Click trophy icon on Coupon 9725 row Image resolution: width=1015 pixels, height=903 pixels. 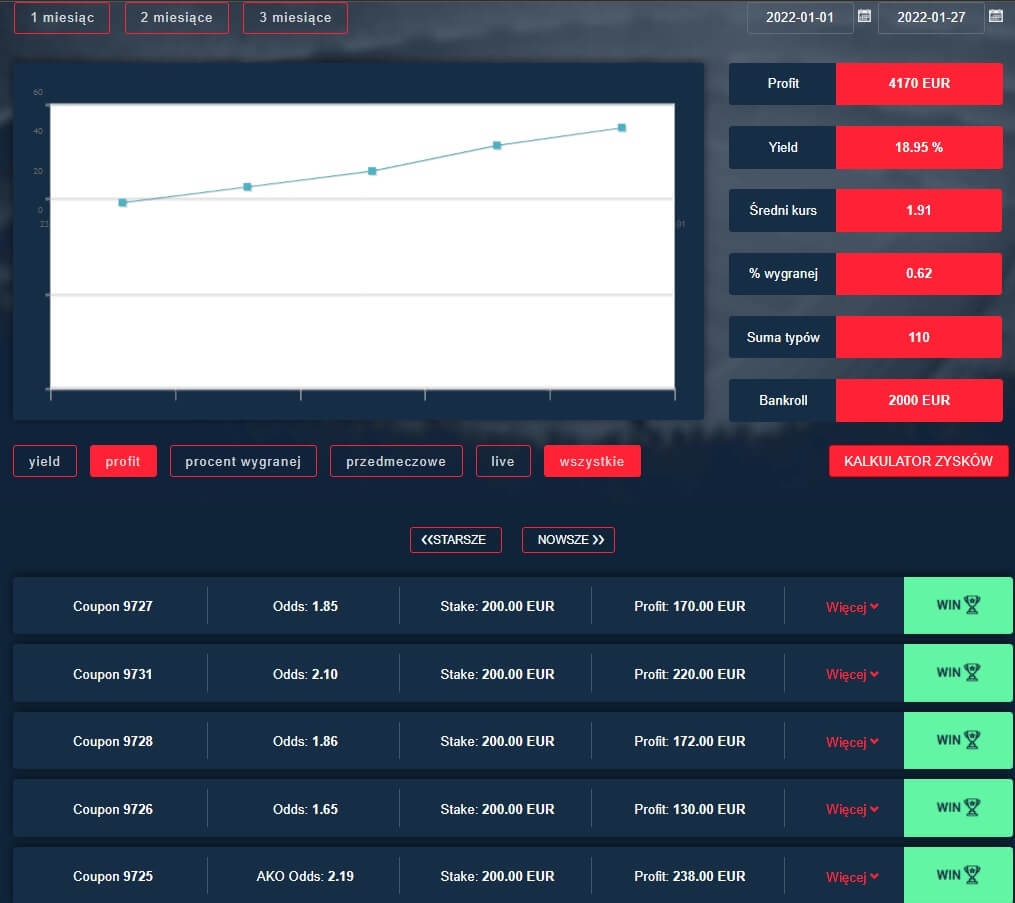(x=972, y=875)
